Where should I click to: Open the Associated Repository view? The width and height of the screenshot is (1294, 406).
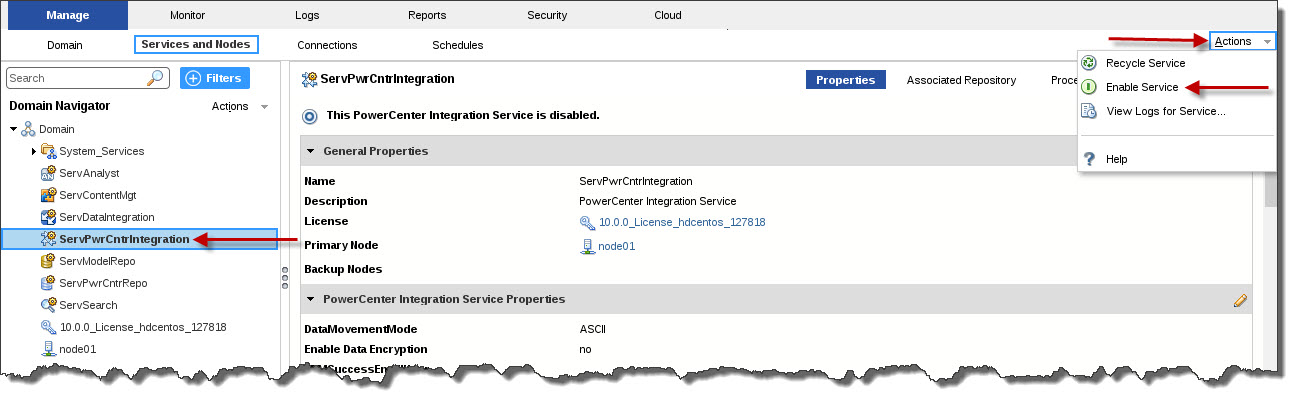point(961,80)
